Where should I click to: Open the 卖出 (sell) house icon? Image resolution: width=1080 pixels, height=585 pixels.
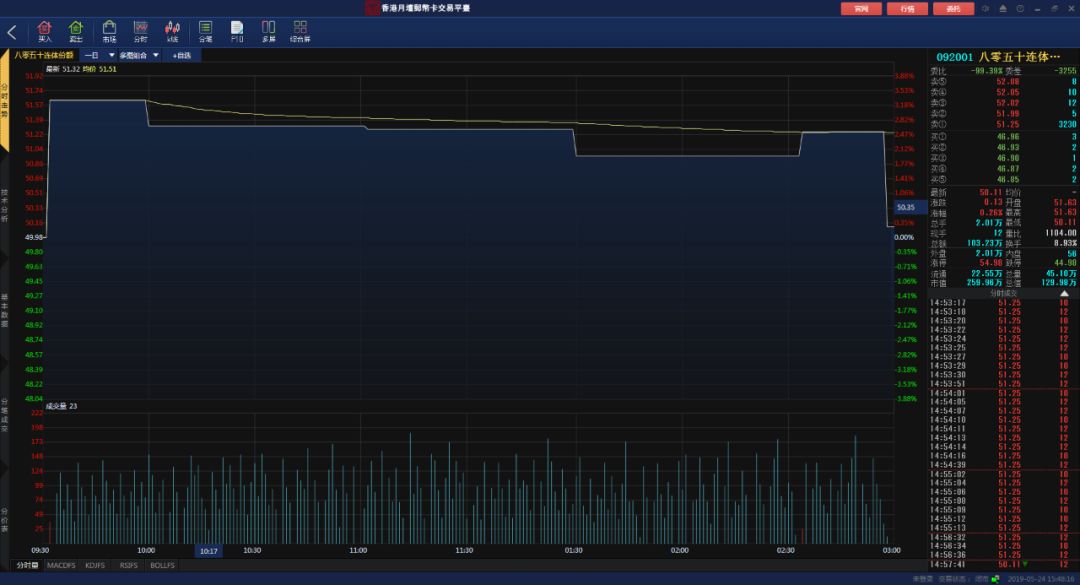click(x=76, y=32)
